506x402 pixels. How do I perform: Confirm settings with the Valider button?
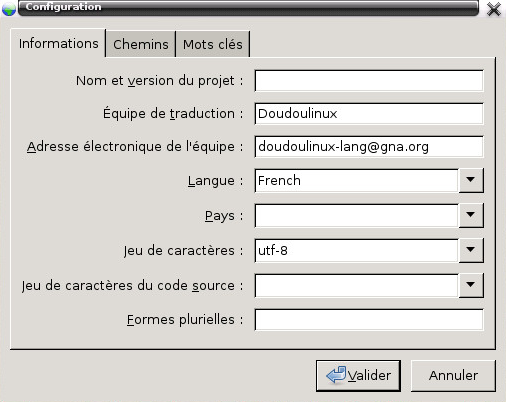(x=358, y=376)
